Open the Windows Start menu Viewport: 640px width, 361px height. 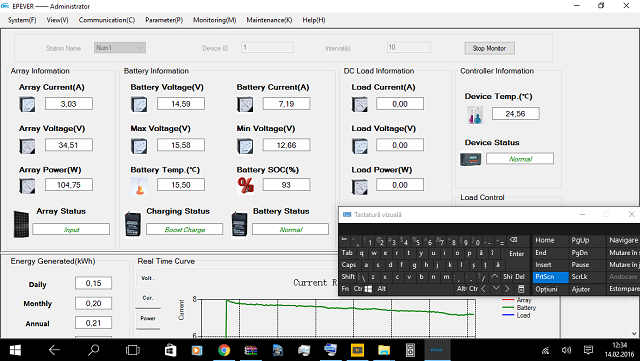click(15, 350)
